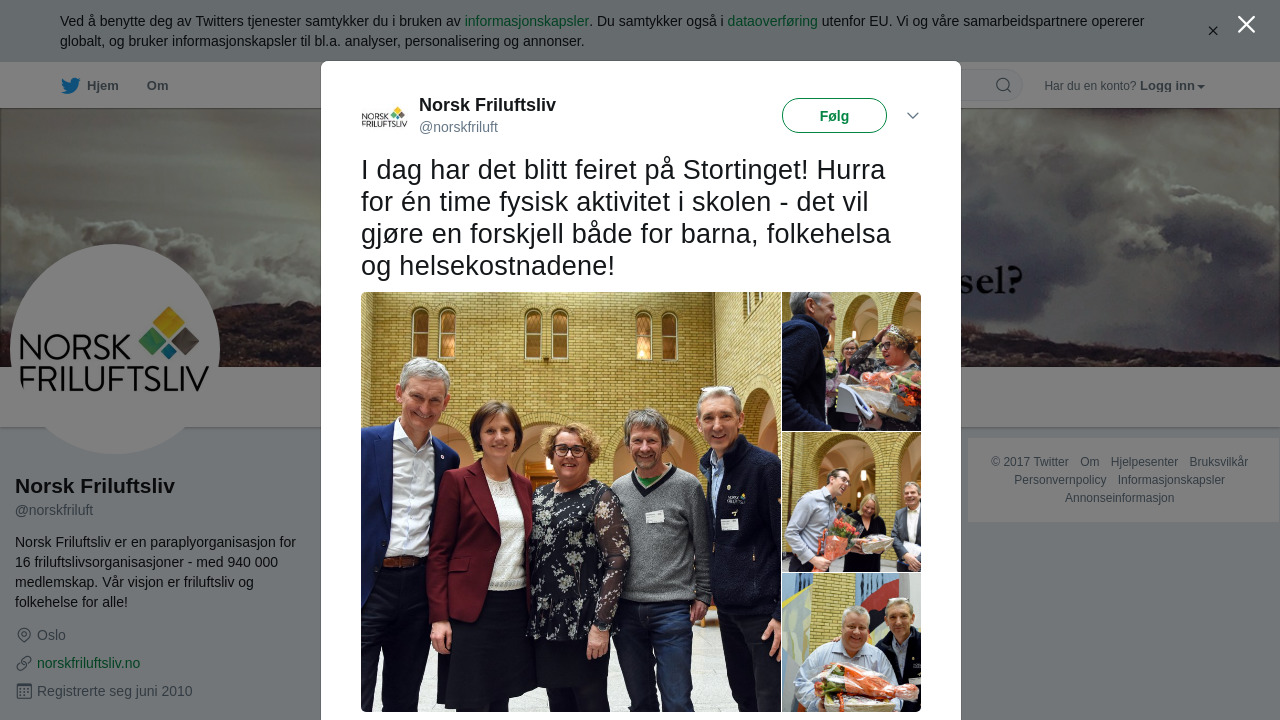The image size is (1280, 720).
Task: Open the large group photo in tweet
Action: (x=571, y=502)
